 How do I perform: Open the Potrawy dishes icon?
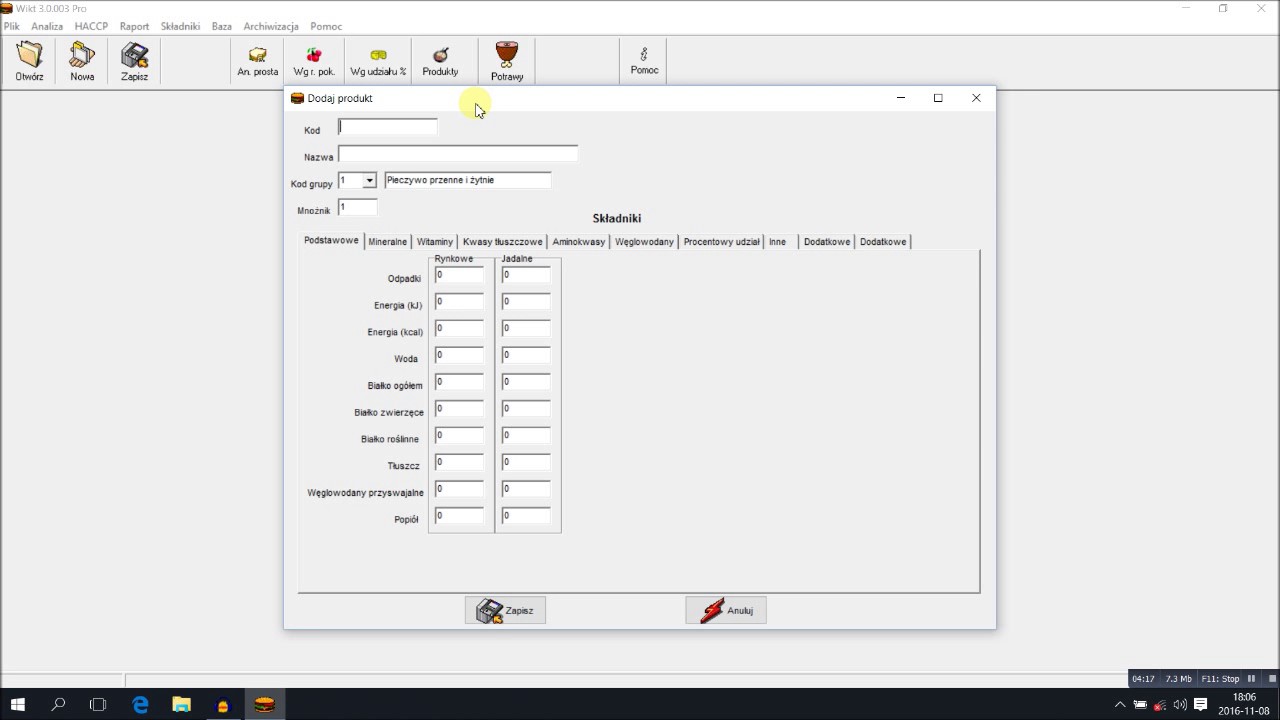507,61
